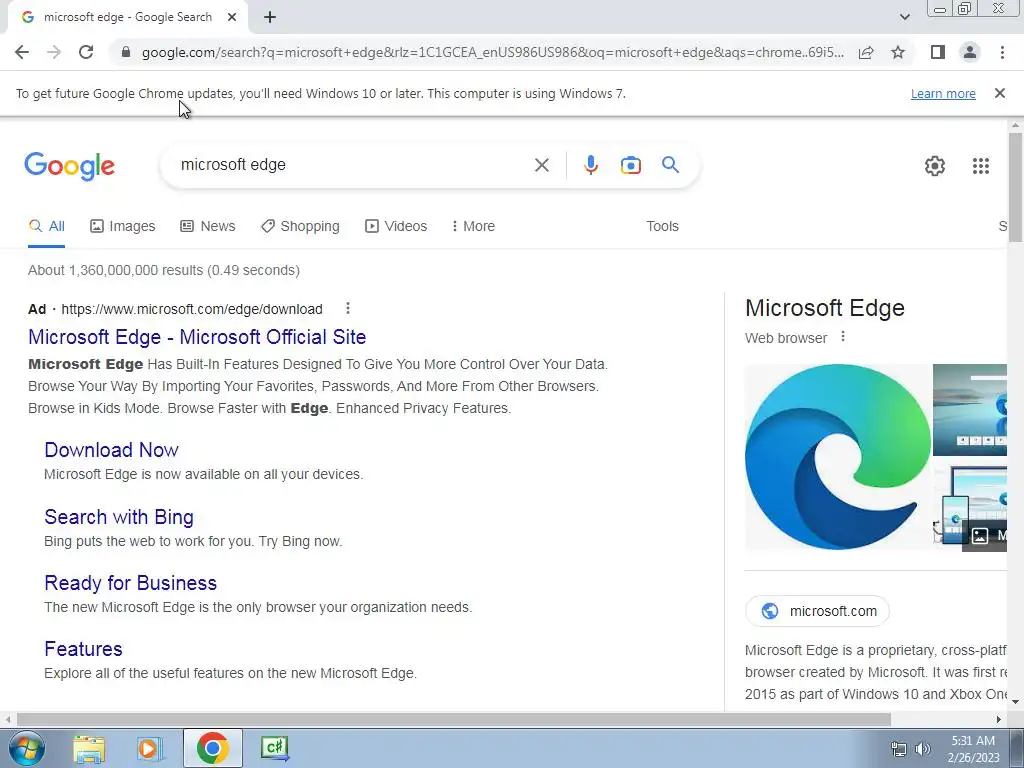The width and height of the screenshot is (1024, 768).
Task: Start a voice search with microphone
Action: pos(590,165)
